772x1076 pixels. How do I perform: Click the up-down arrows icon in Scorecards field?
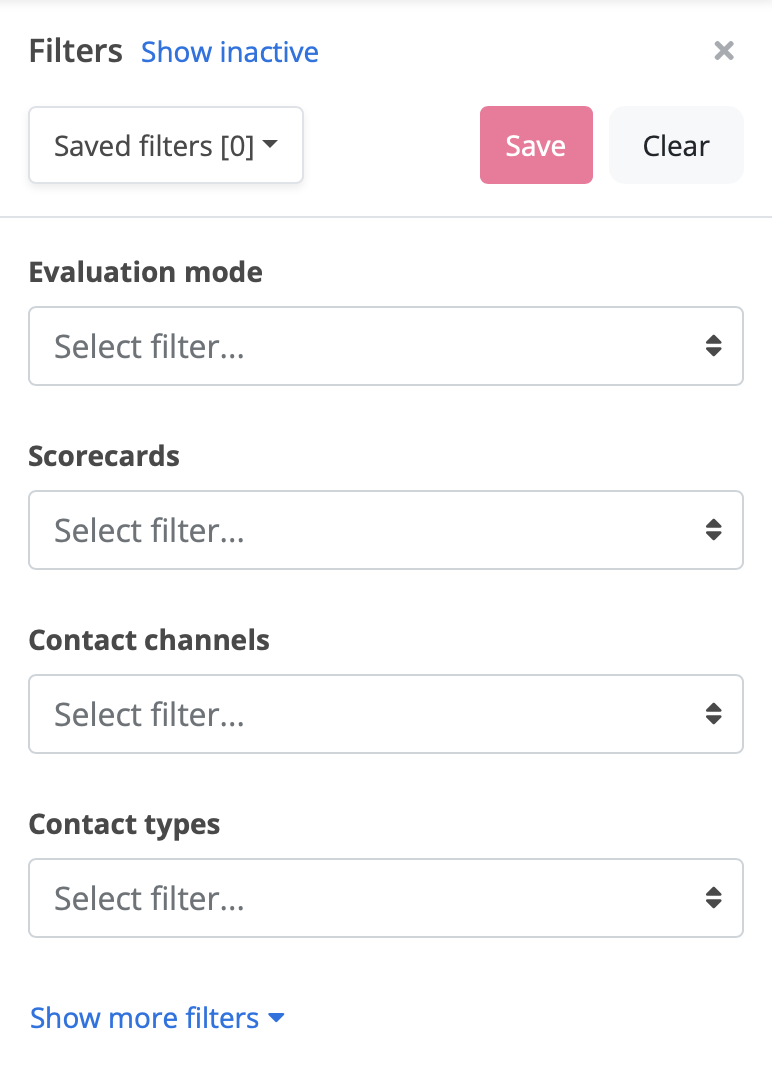tap(713, 530)
